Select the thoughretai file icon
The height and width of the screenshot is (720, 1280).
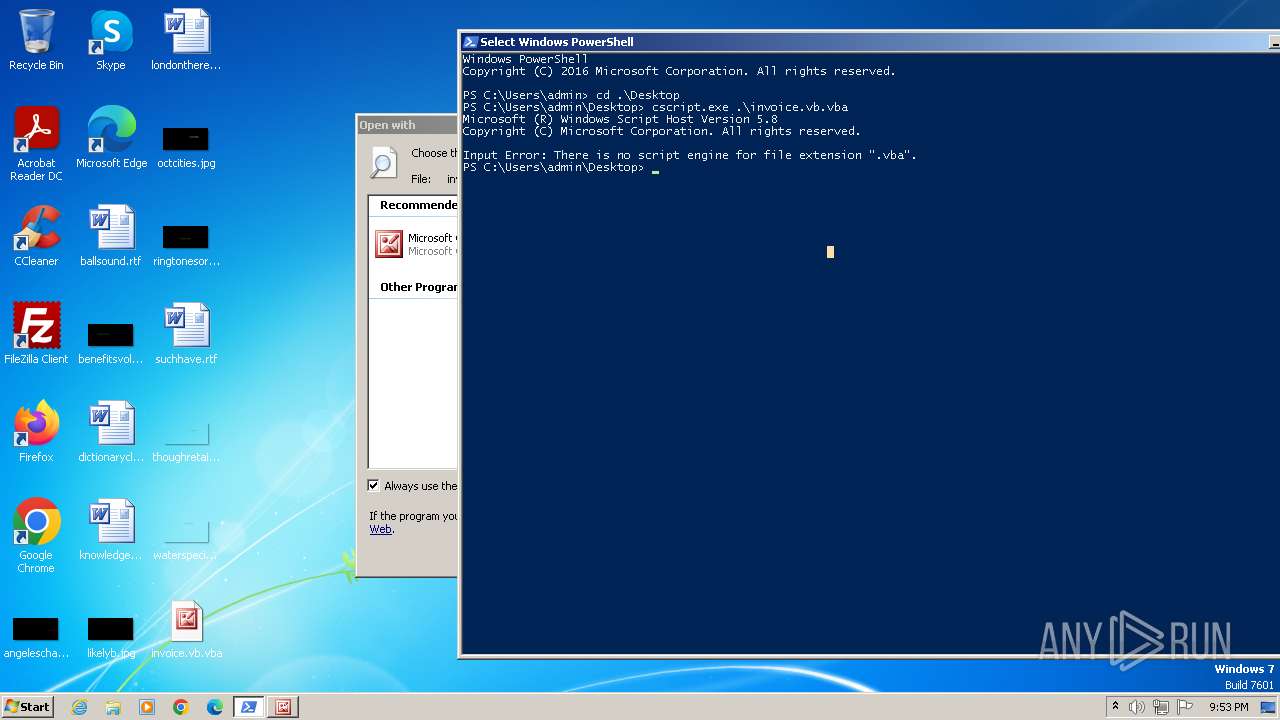coord(186,440)
